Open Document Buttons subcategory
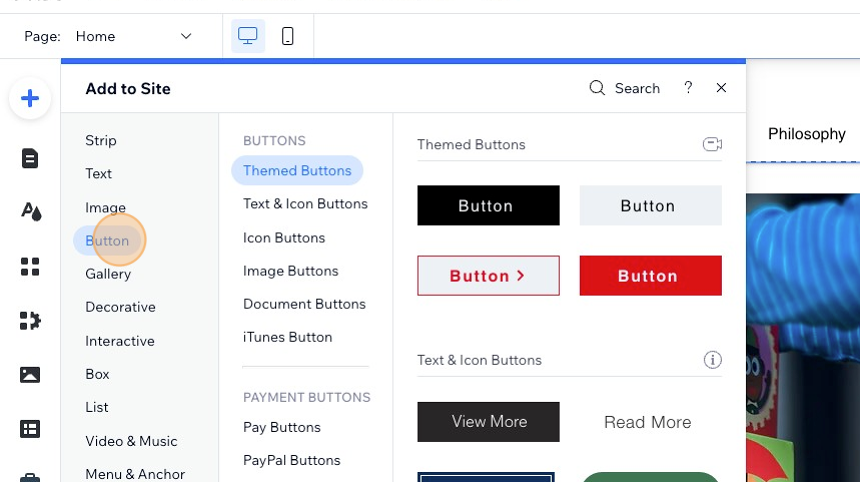This screenshot has height=482, width=860. (304, 304)
